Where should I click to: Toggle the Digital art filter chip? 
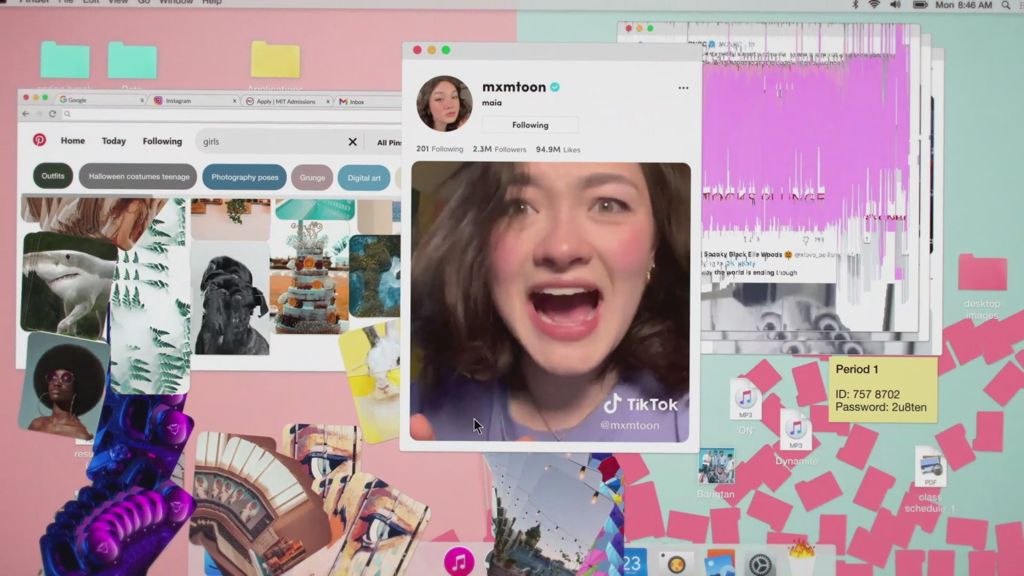364,178
